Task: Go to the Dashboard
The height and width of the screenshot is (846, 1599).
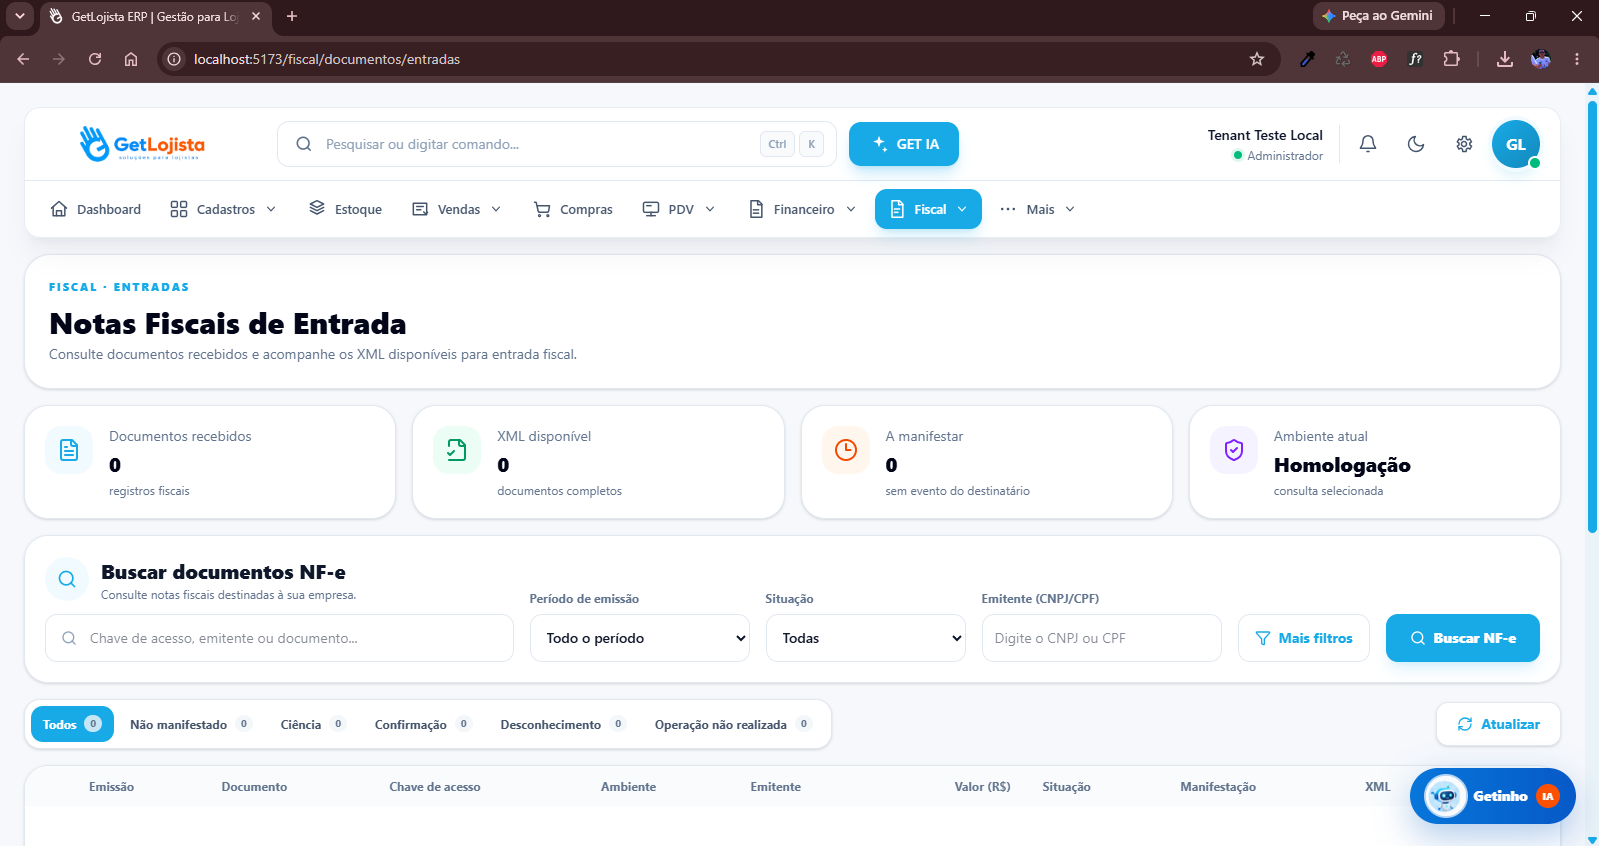Action: tap(96, 209)
